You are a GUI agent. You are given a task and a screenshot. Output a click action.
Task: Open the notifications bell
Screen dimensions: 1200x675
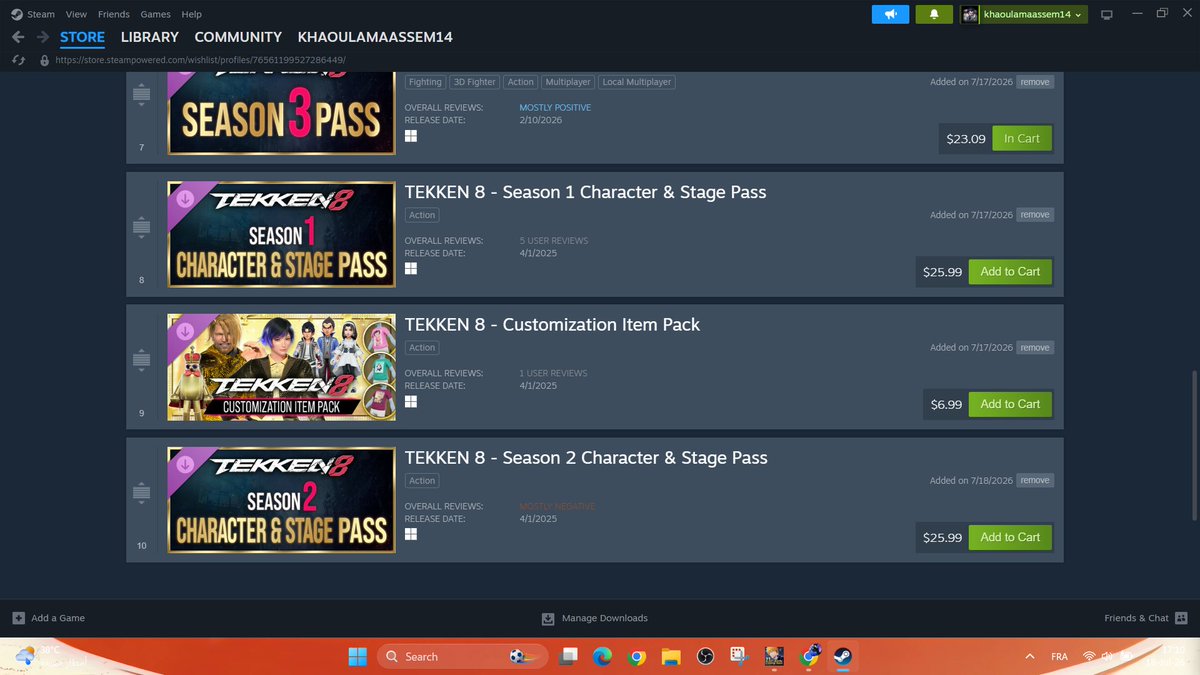click(x=934, y=14)
